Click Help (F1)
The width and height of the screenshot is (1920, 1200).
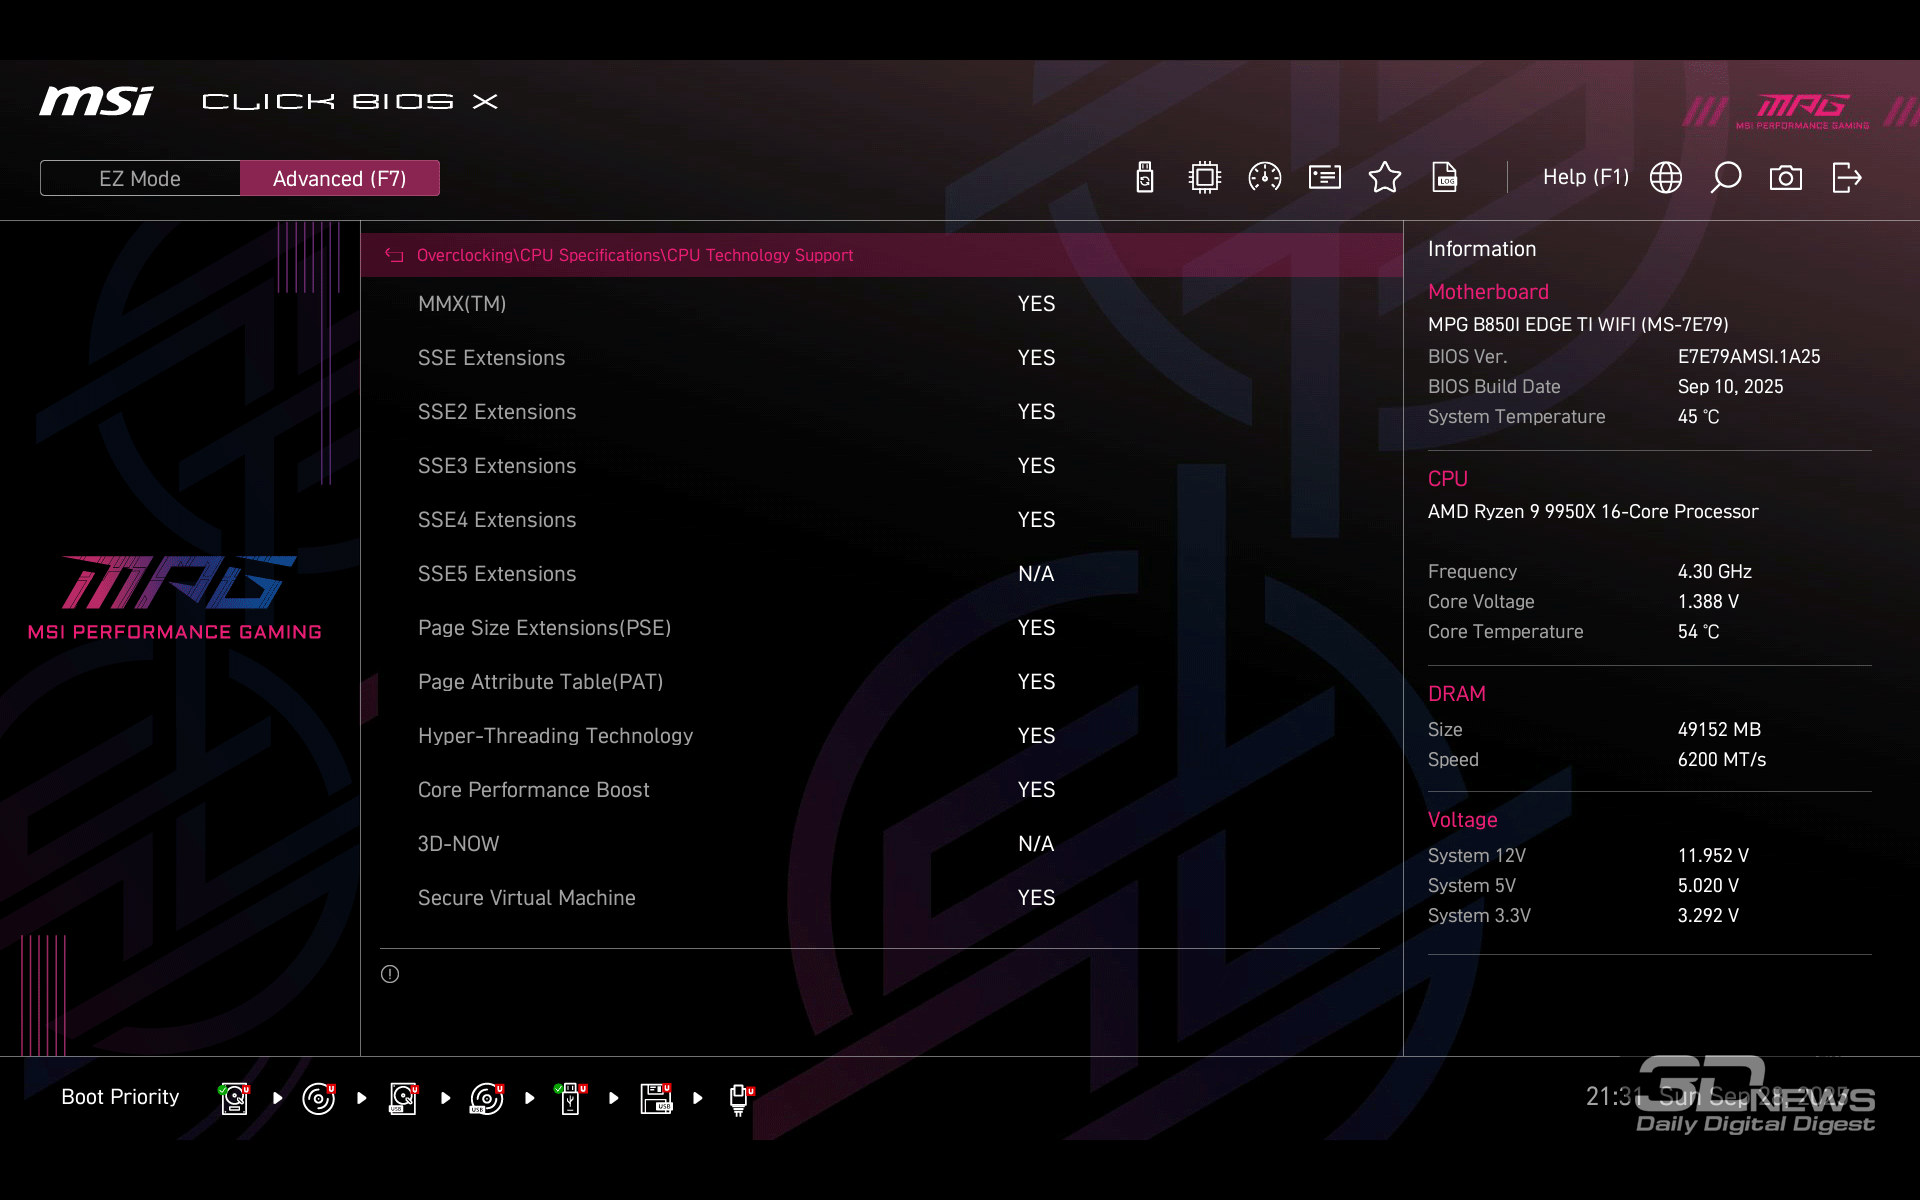(x=1585, y=178)
